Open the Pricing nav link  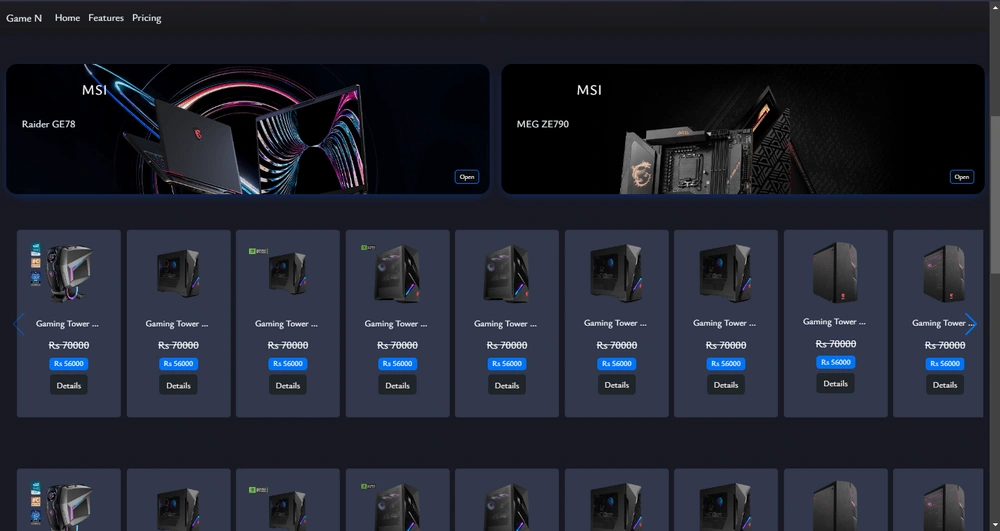[x=147, y=18]
